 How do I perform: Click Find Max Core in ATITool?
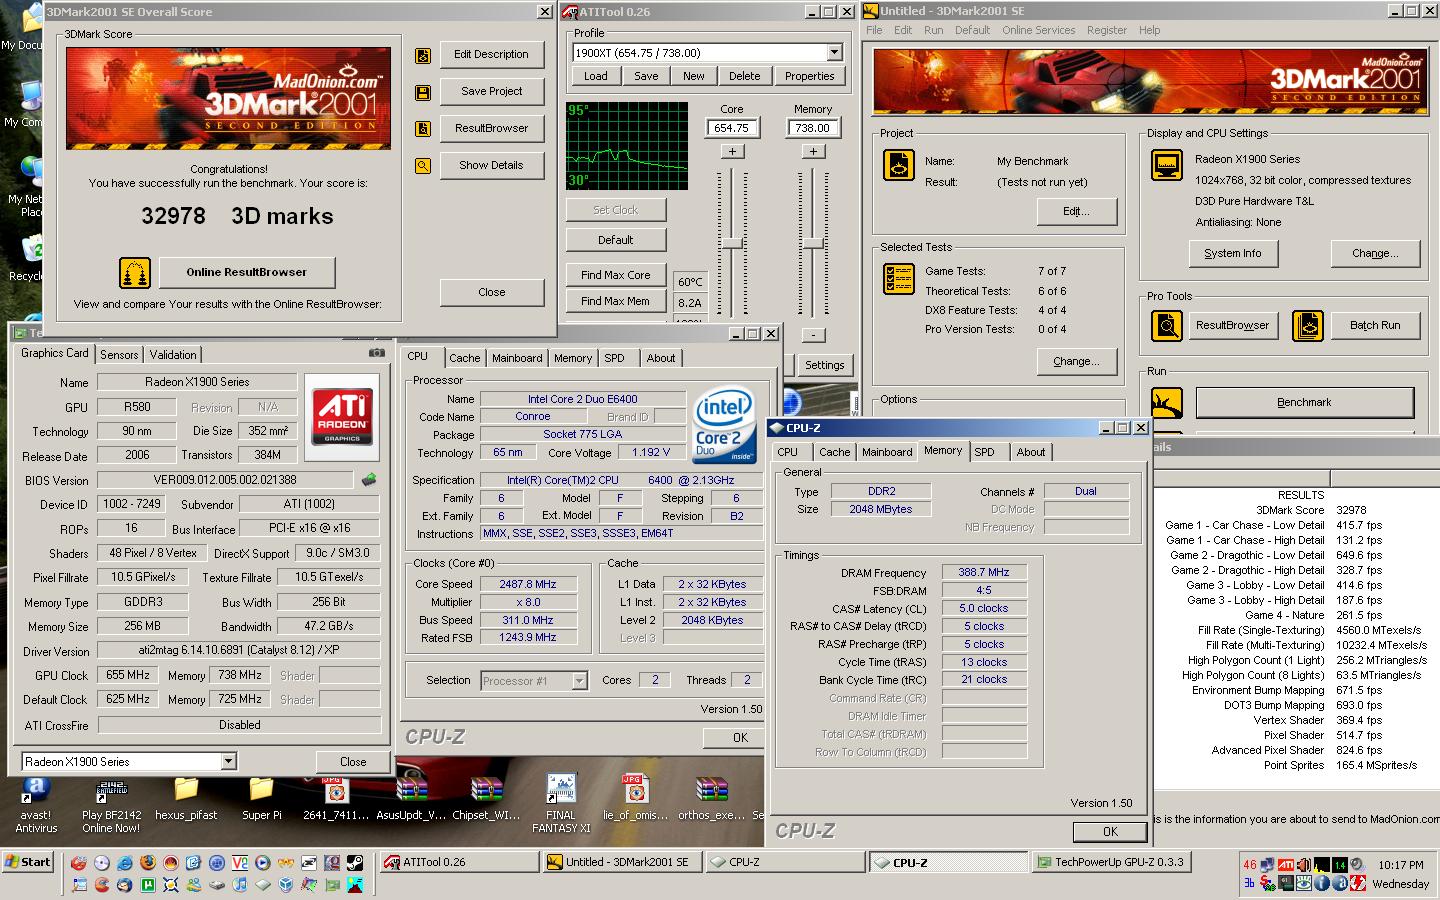(x=615, y=275)
